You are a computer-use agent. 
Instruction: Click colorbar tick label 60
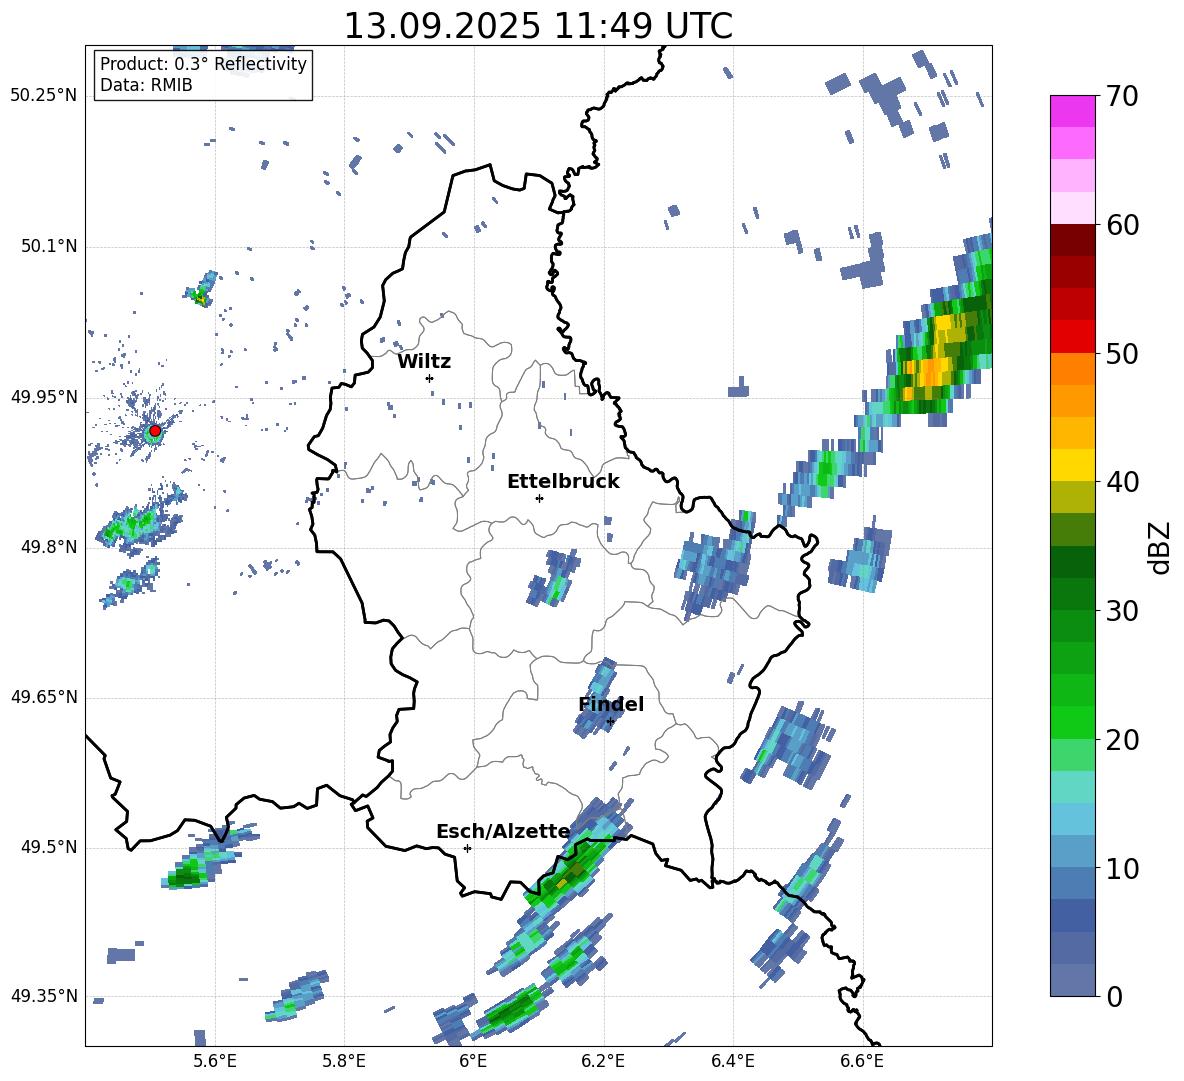(x=1122, y=225)
